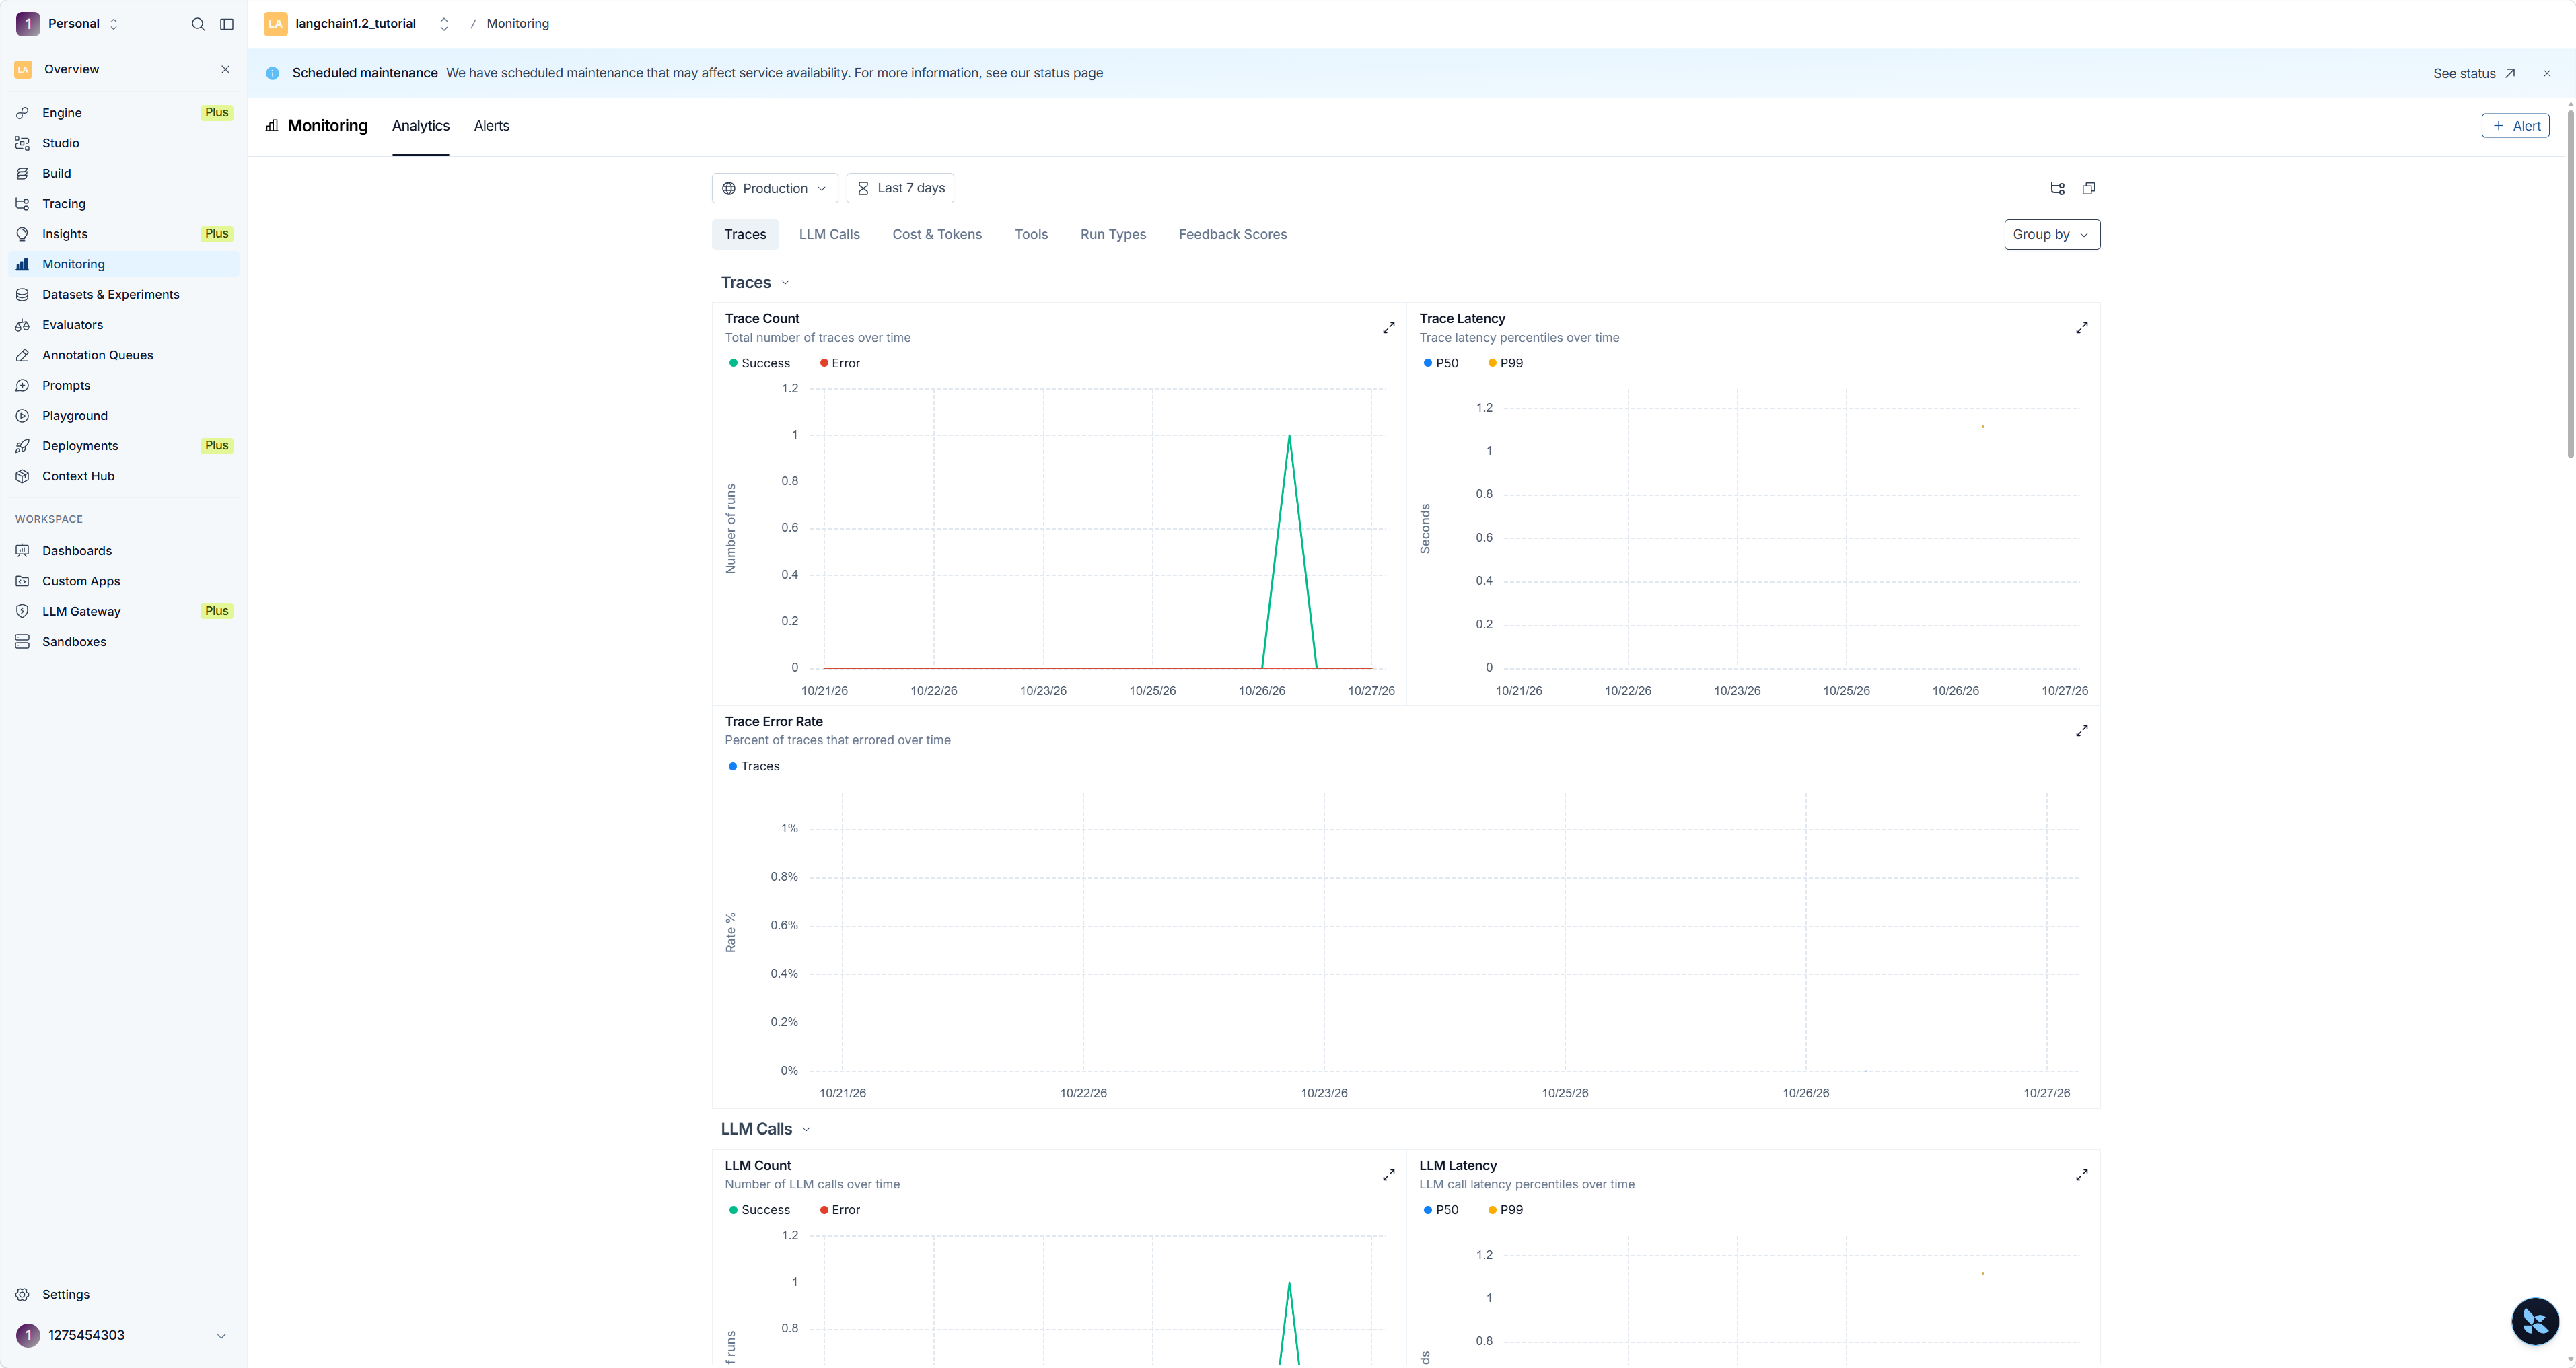Open the Last 7 days time range picker

coord(900,188)
